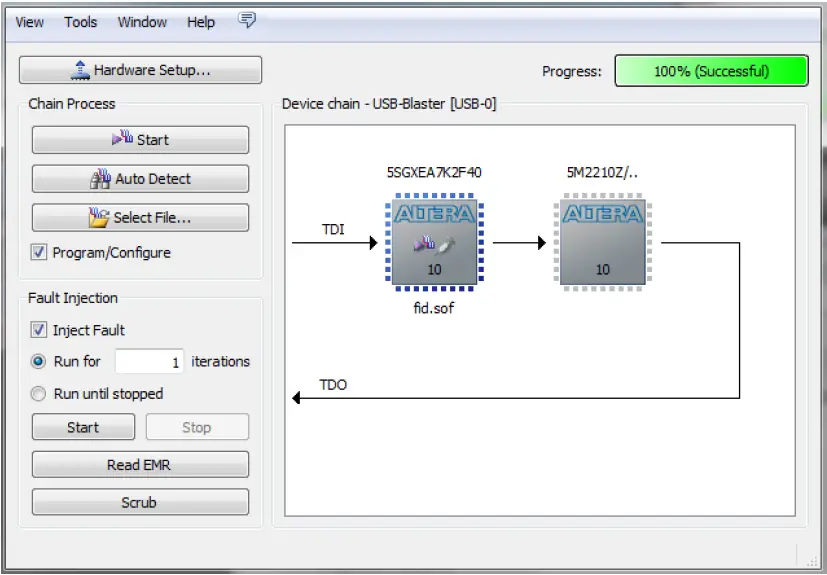Click the Scrub button
Viewport: 827px width, 575px height.
click(x=140, y=502)
